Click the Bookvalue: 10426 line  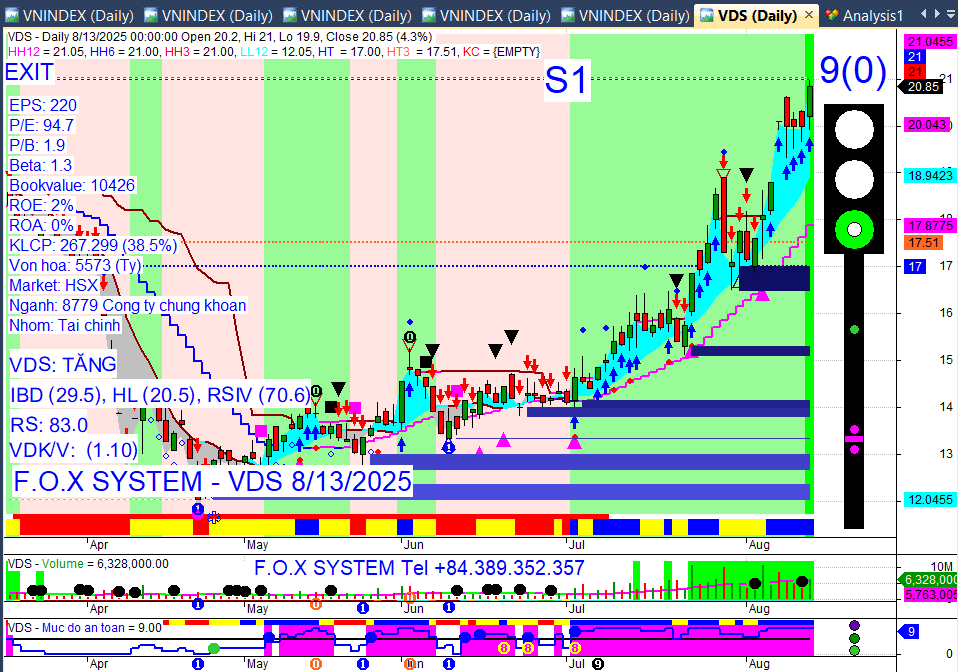(72, 185)
